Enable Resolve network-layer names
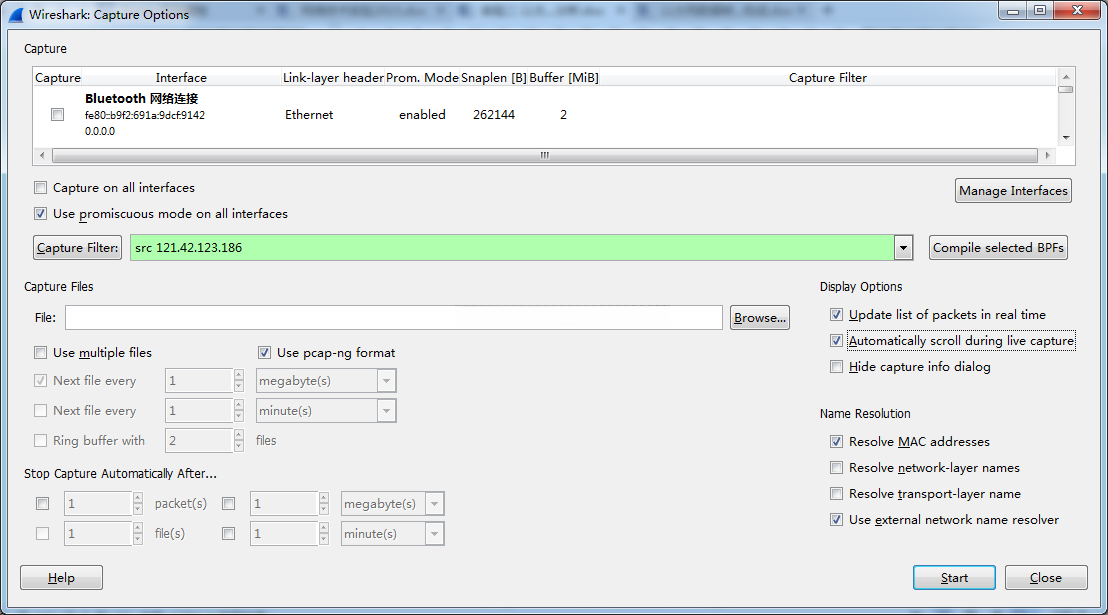 point(837,468)
